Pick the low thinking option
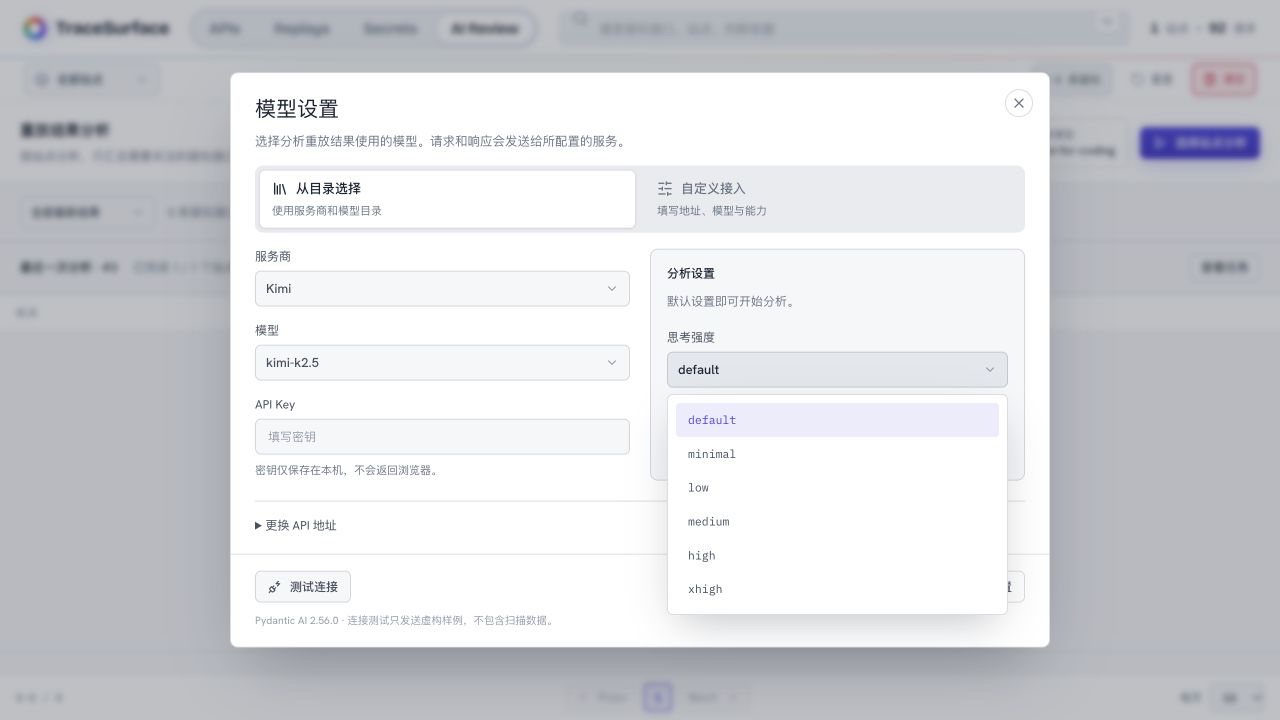1280x720 pixels. [x=837, y=488]
